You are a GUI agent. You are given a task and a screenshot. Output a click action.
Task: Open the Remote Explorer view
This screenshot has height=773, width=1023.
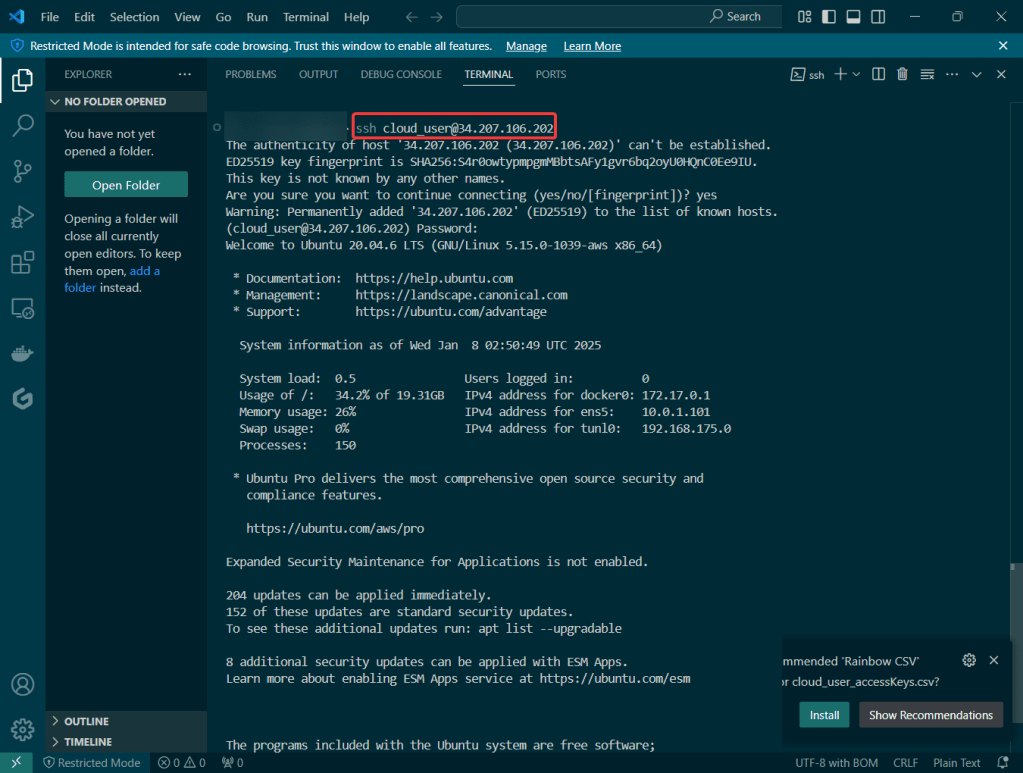click(x=22, y=309)
